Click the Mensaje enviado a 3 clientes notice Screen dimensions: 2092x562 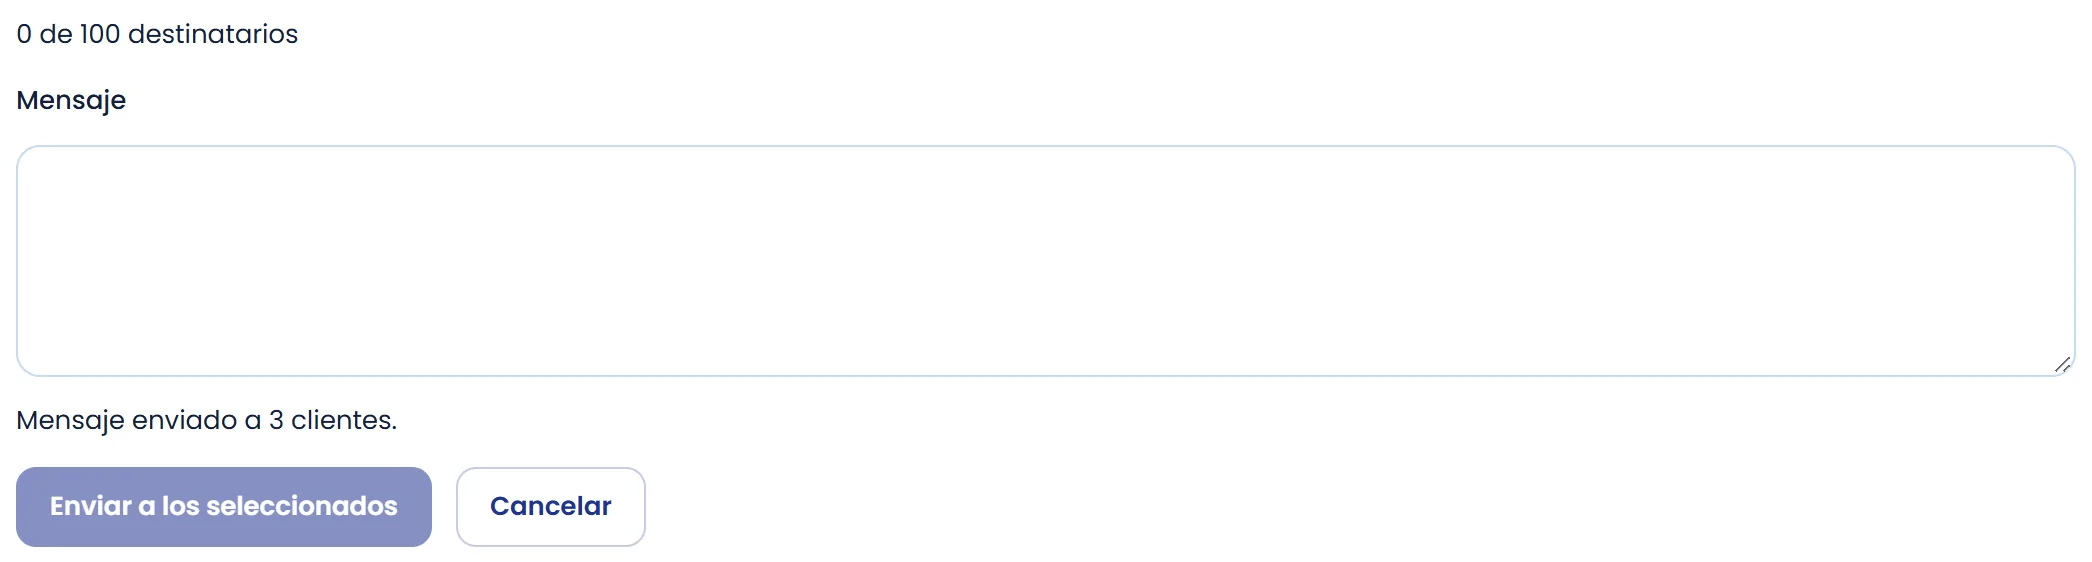point(207,420)
